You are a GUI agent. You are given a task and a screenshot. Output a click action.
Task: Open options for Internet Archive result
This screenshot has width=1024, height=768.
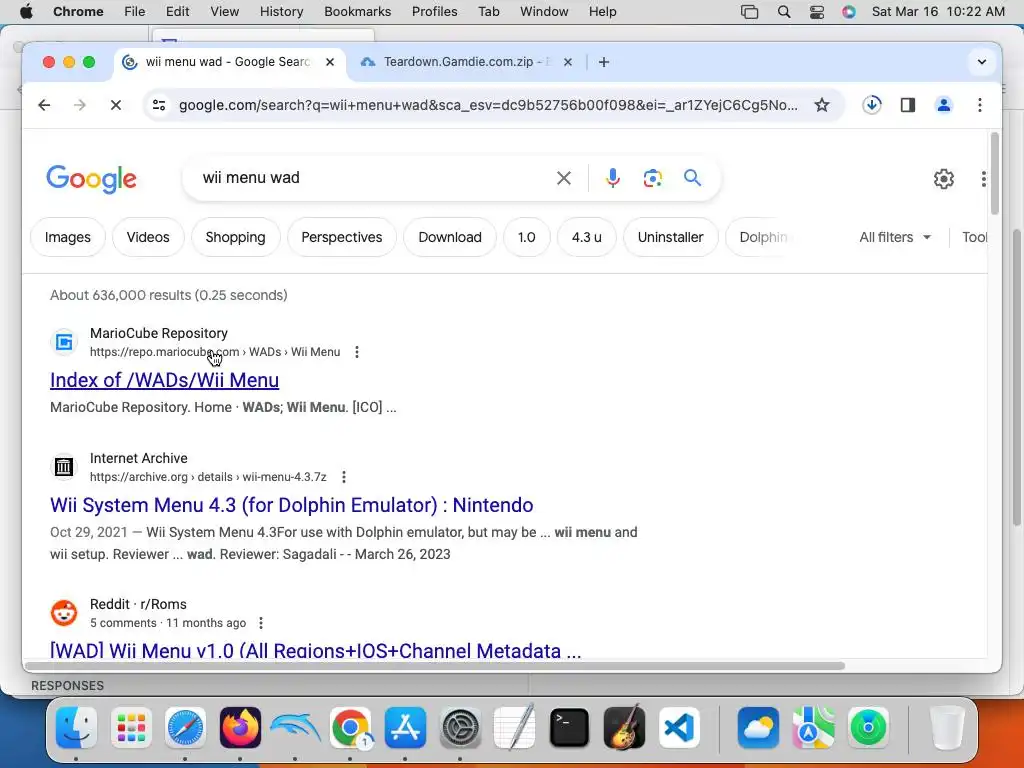[344, 477]
